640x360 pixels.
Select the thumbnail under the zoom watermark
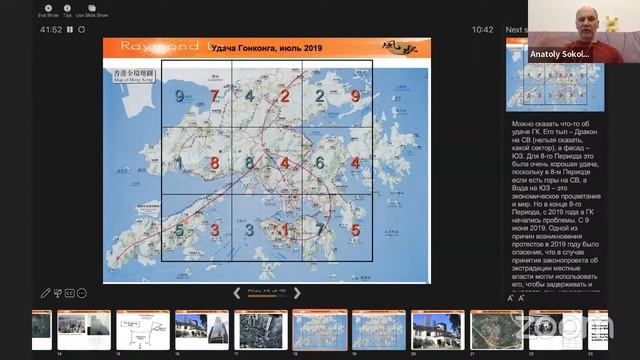click(x=556, y=330)
